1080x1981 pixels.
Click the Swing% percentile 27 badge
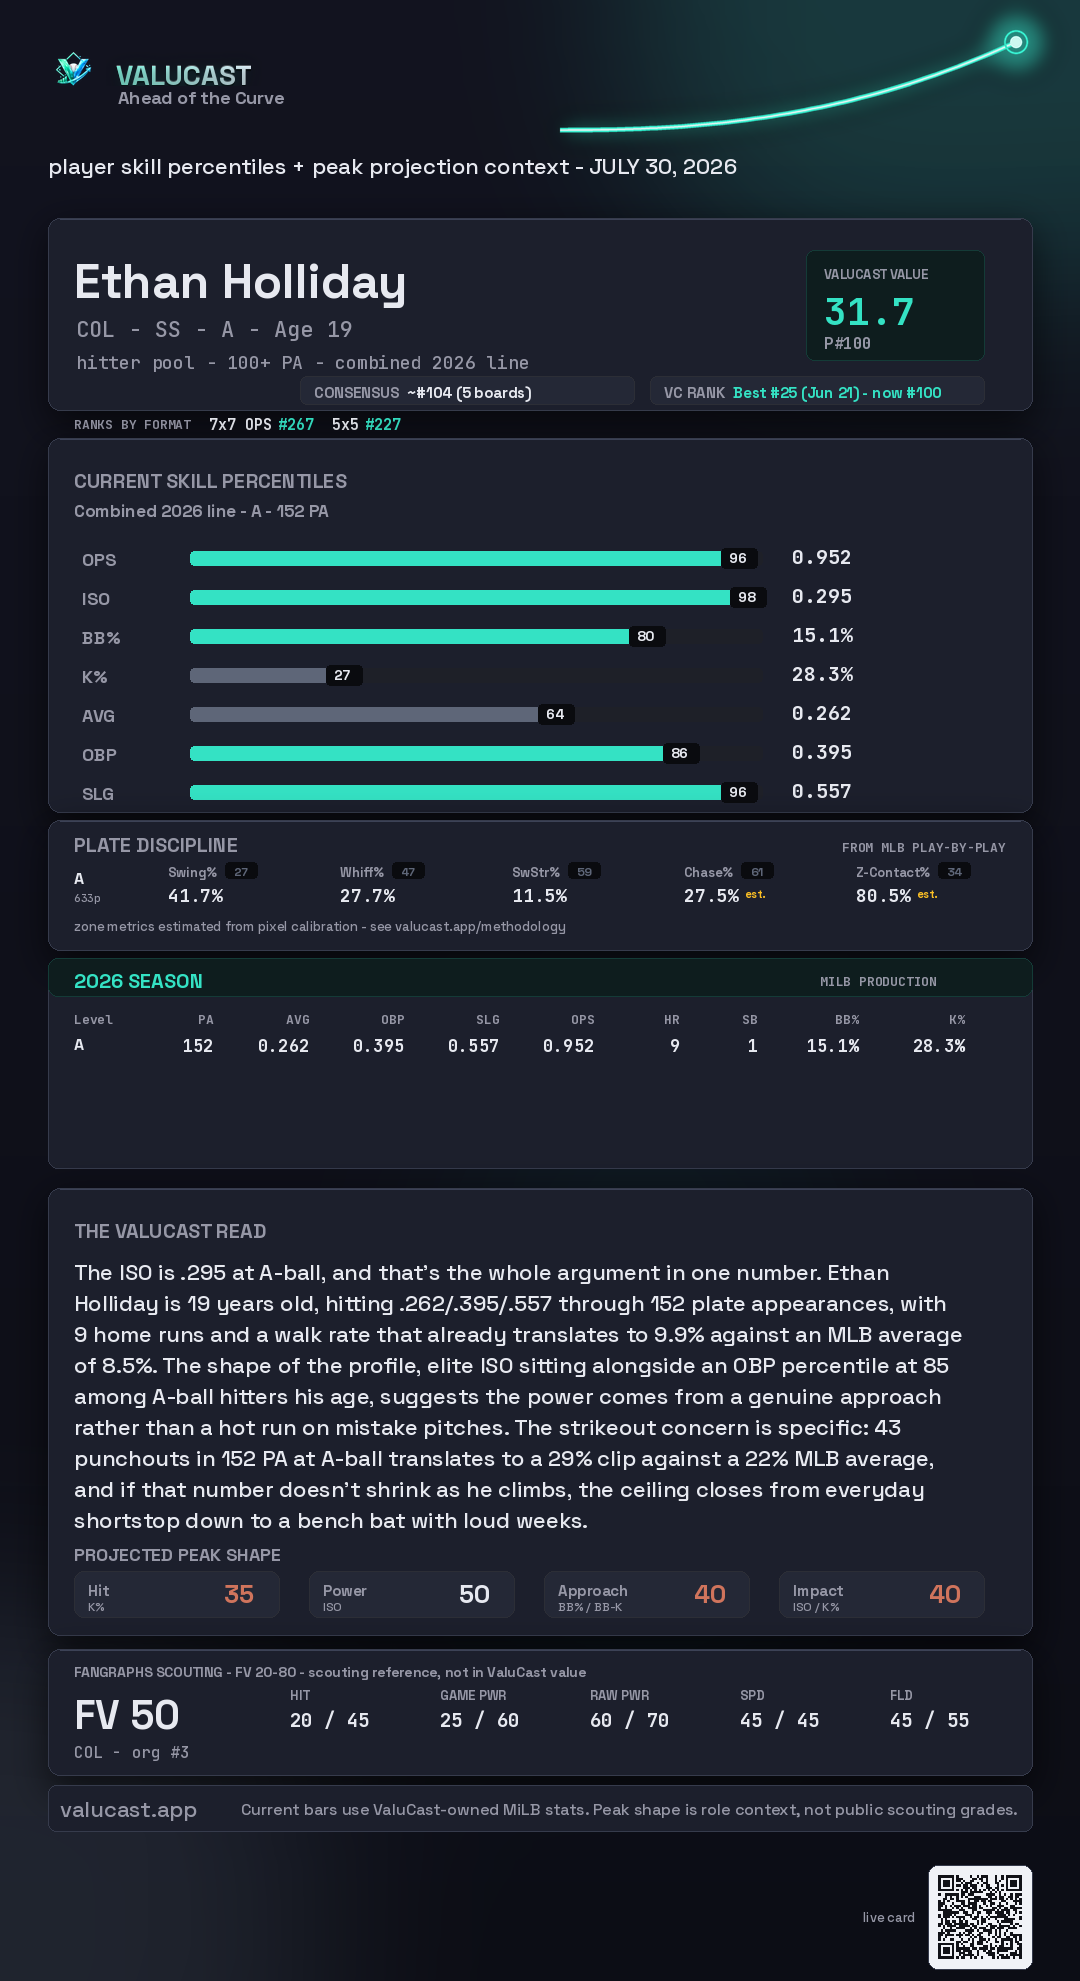[241, 872]
